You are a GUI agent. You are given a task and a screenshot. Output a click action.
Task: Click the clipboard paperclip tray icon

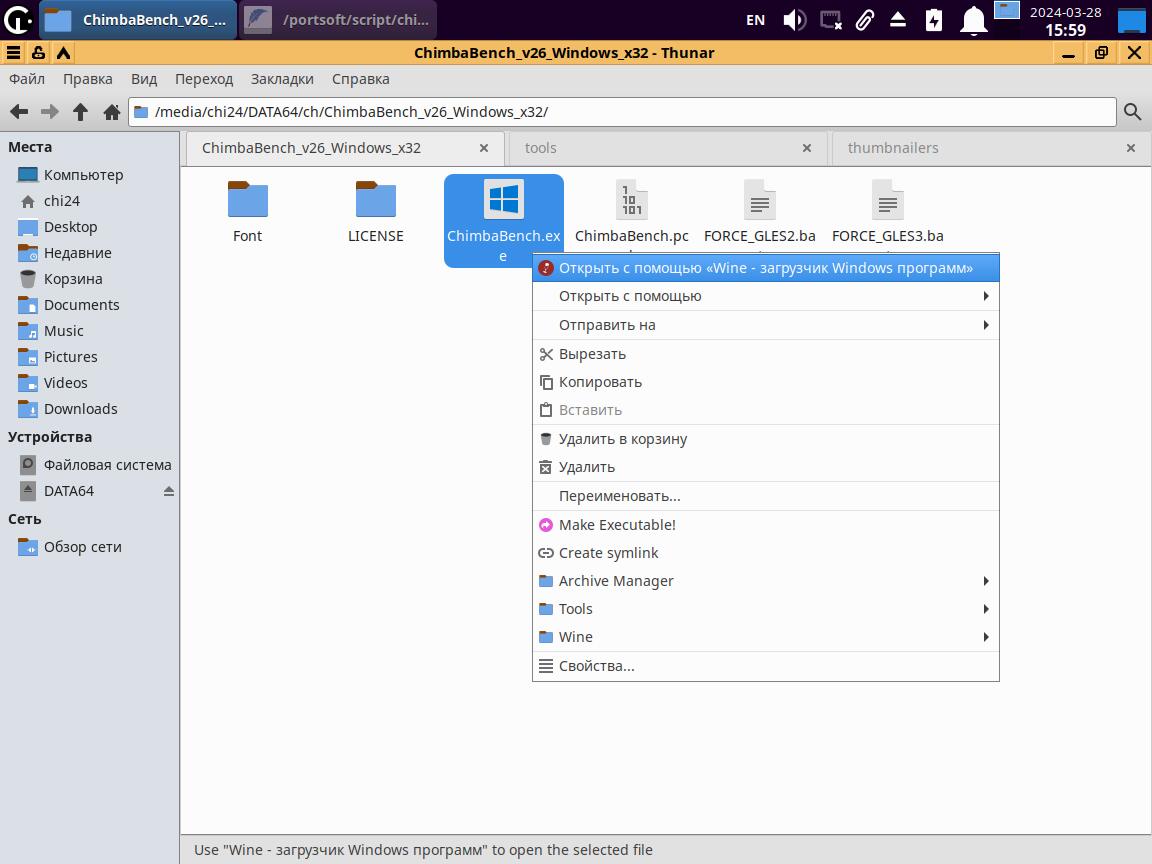[865, 20]
